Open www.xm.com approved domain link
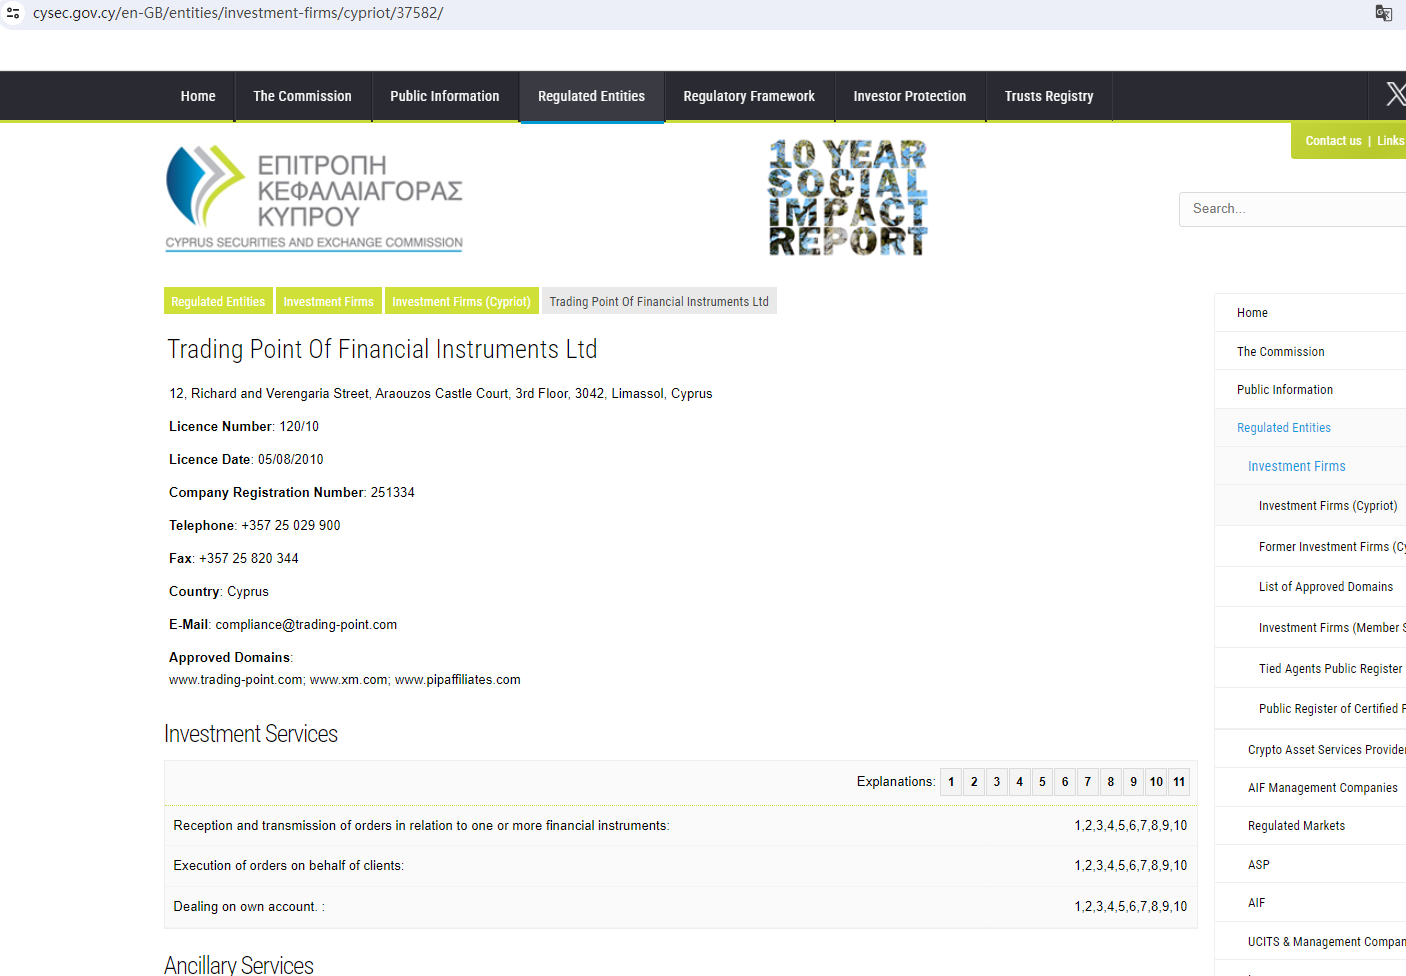This screenshot has width=1406, height=976. point(349,680)
